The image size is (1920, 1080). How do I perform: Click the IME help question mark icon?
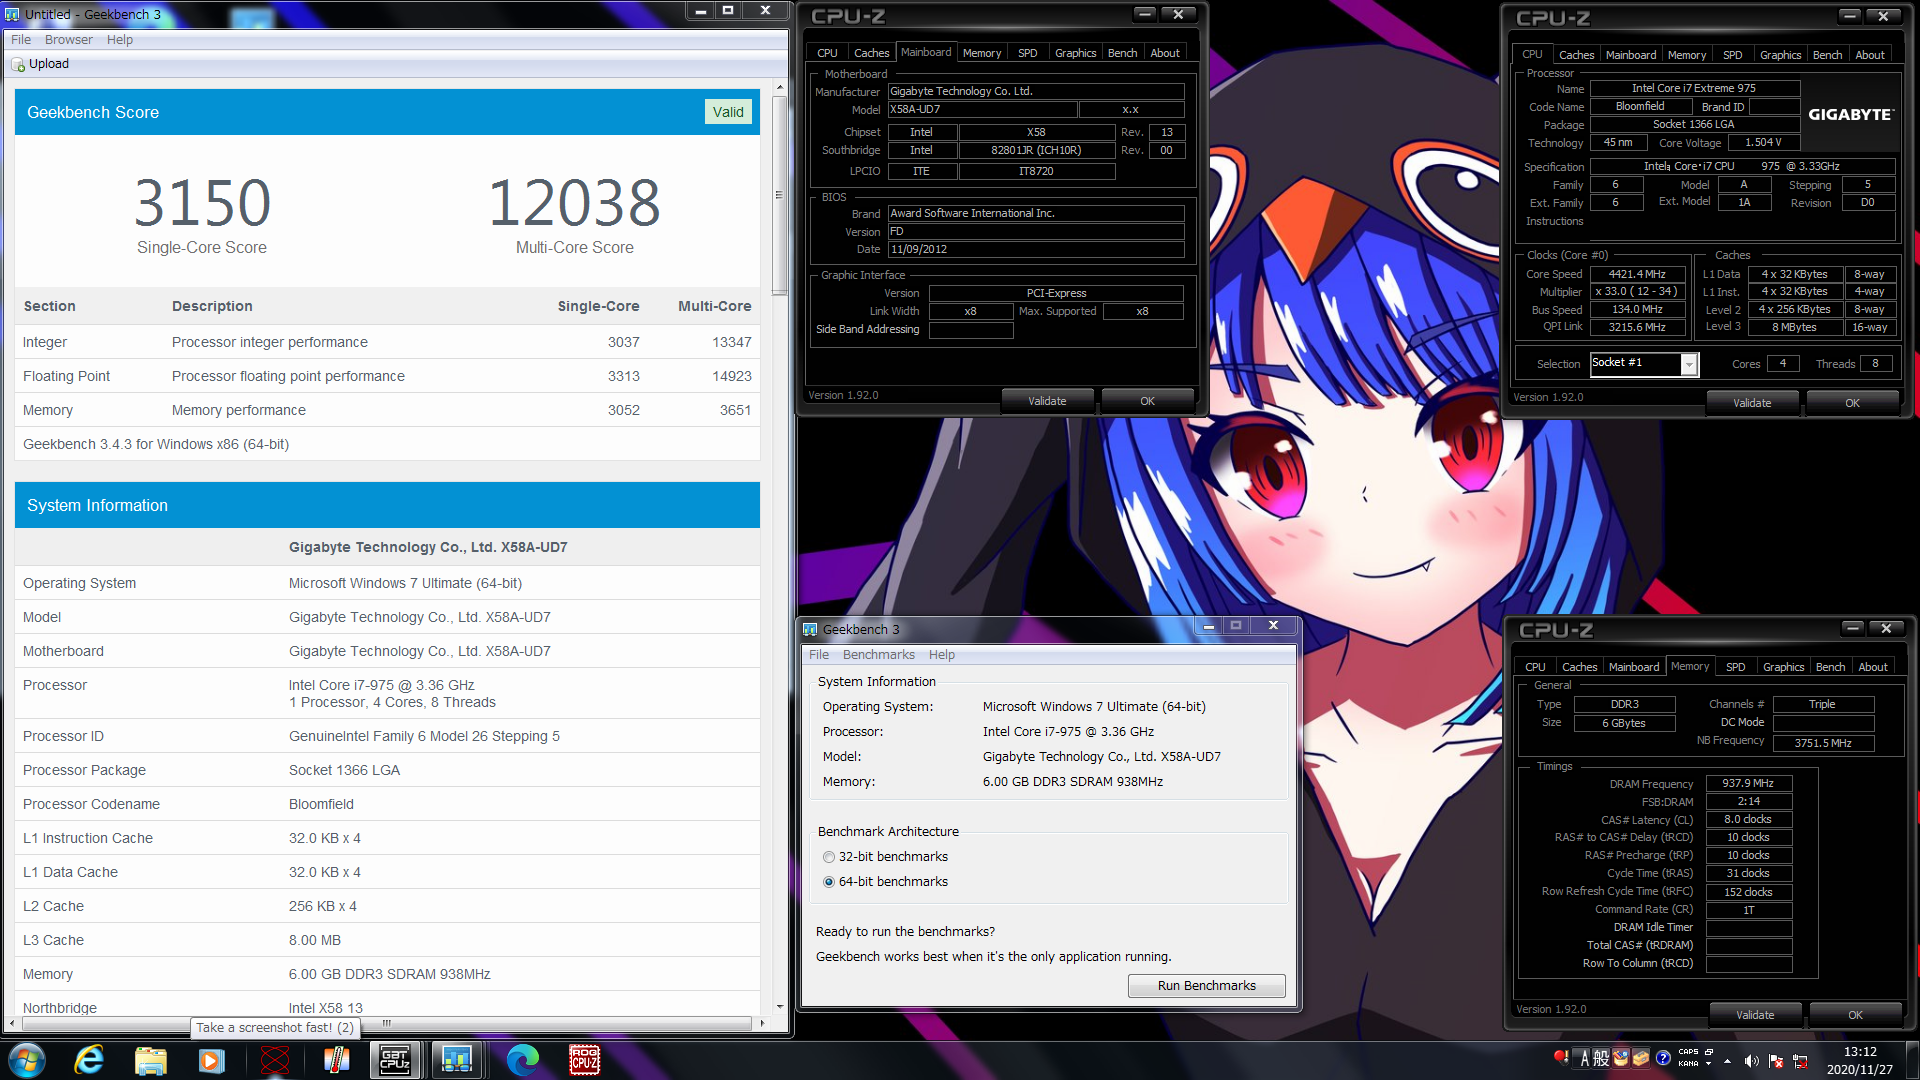point(1663,1058)
